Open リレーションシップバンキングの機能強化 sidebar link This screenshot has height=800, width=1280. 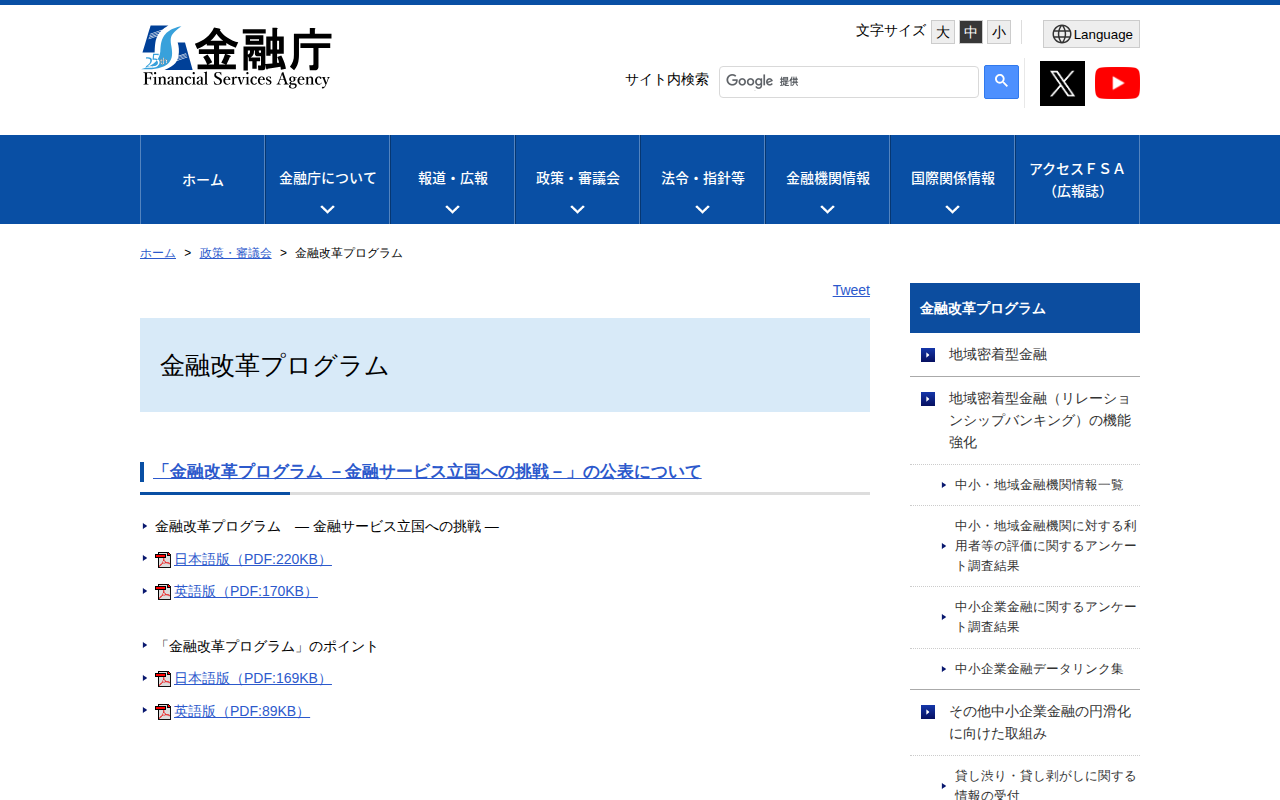tap(1040, 420)
